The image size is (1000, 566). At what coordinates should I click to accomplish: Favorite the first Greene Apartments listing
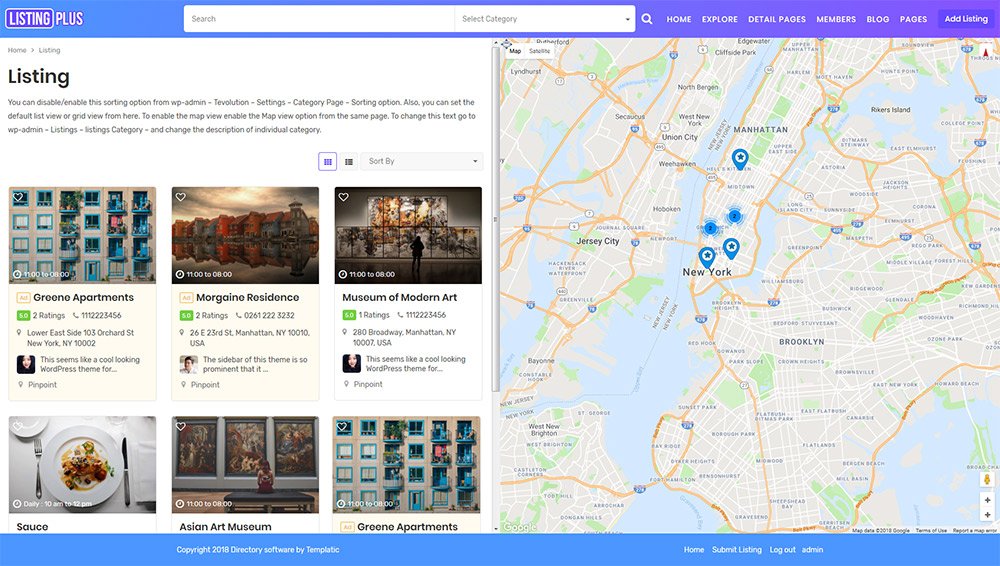click(x=18, y=197)
